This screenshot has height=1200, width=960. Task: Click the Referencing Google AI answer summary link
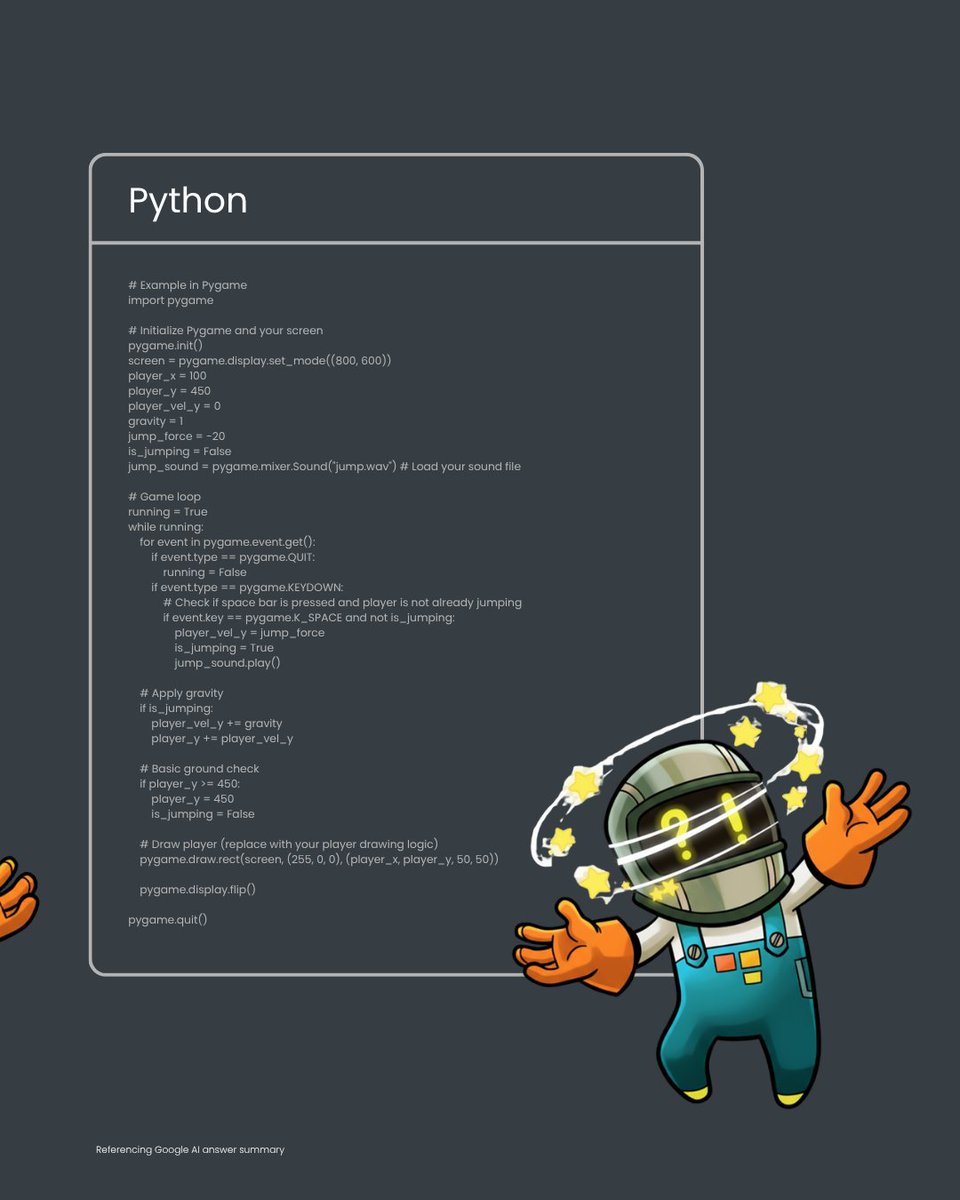[x=190, y=1149]
